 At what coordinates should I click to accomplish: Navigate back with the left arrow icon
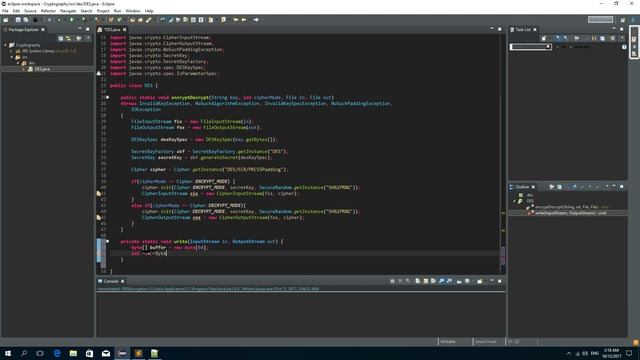click(244, 20)
